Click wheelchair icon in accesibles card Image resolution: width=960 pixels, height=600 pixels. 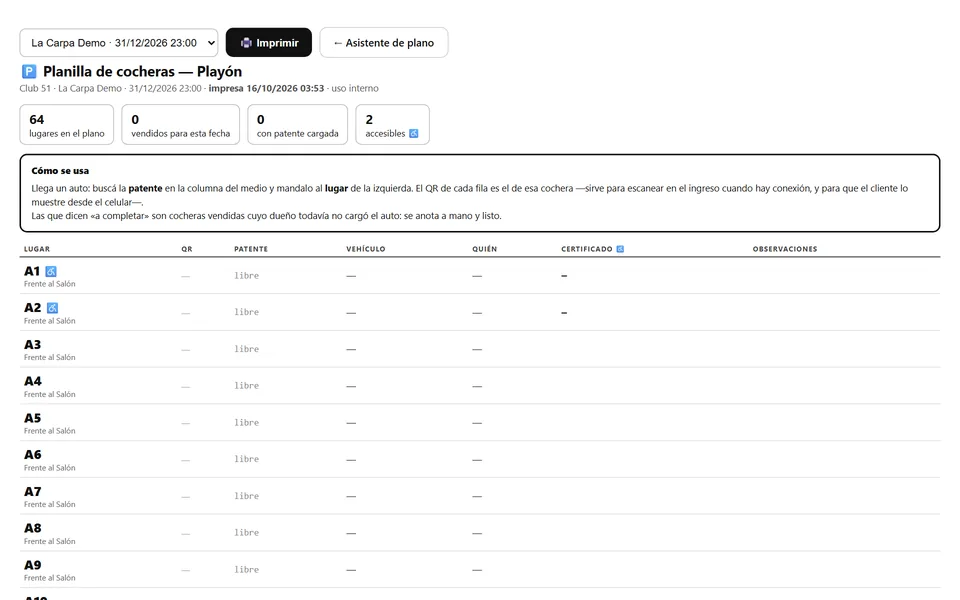pos(414,133)
